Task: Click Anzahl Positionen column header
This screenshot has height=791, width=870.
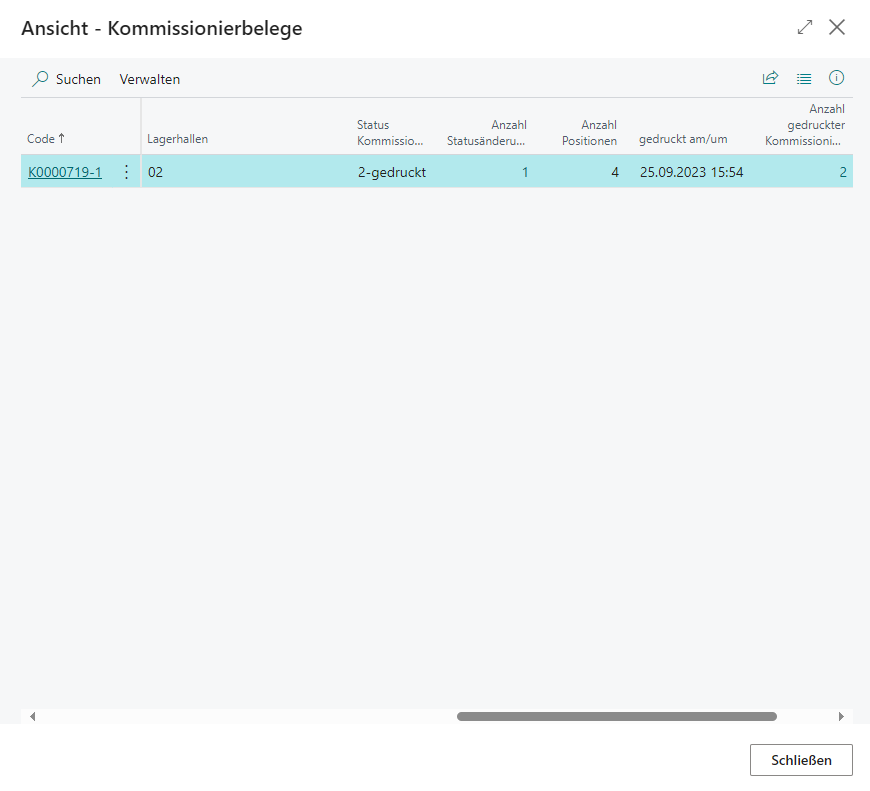Action: (x=589, y=132)
